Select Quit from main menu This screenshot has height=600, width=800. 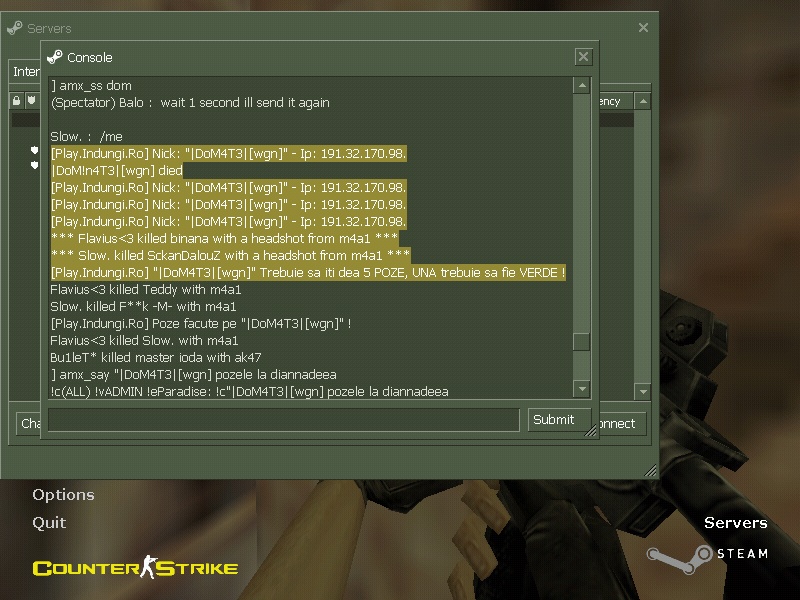[x=49, y=522]
